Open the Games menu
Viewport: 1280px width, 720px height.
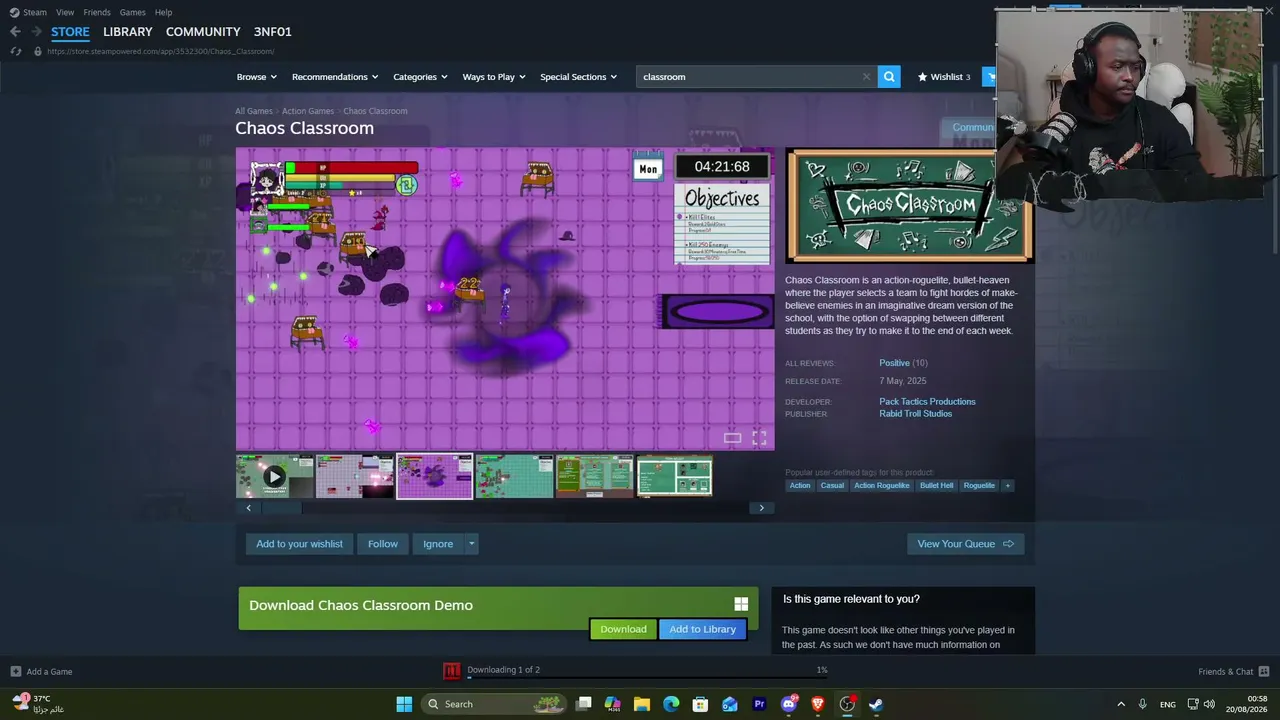click(x=133, y=12)
